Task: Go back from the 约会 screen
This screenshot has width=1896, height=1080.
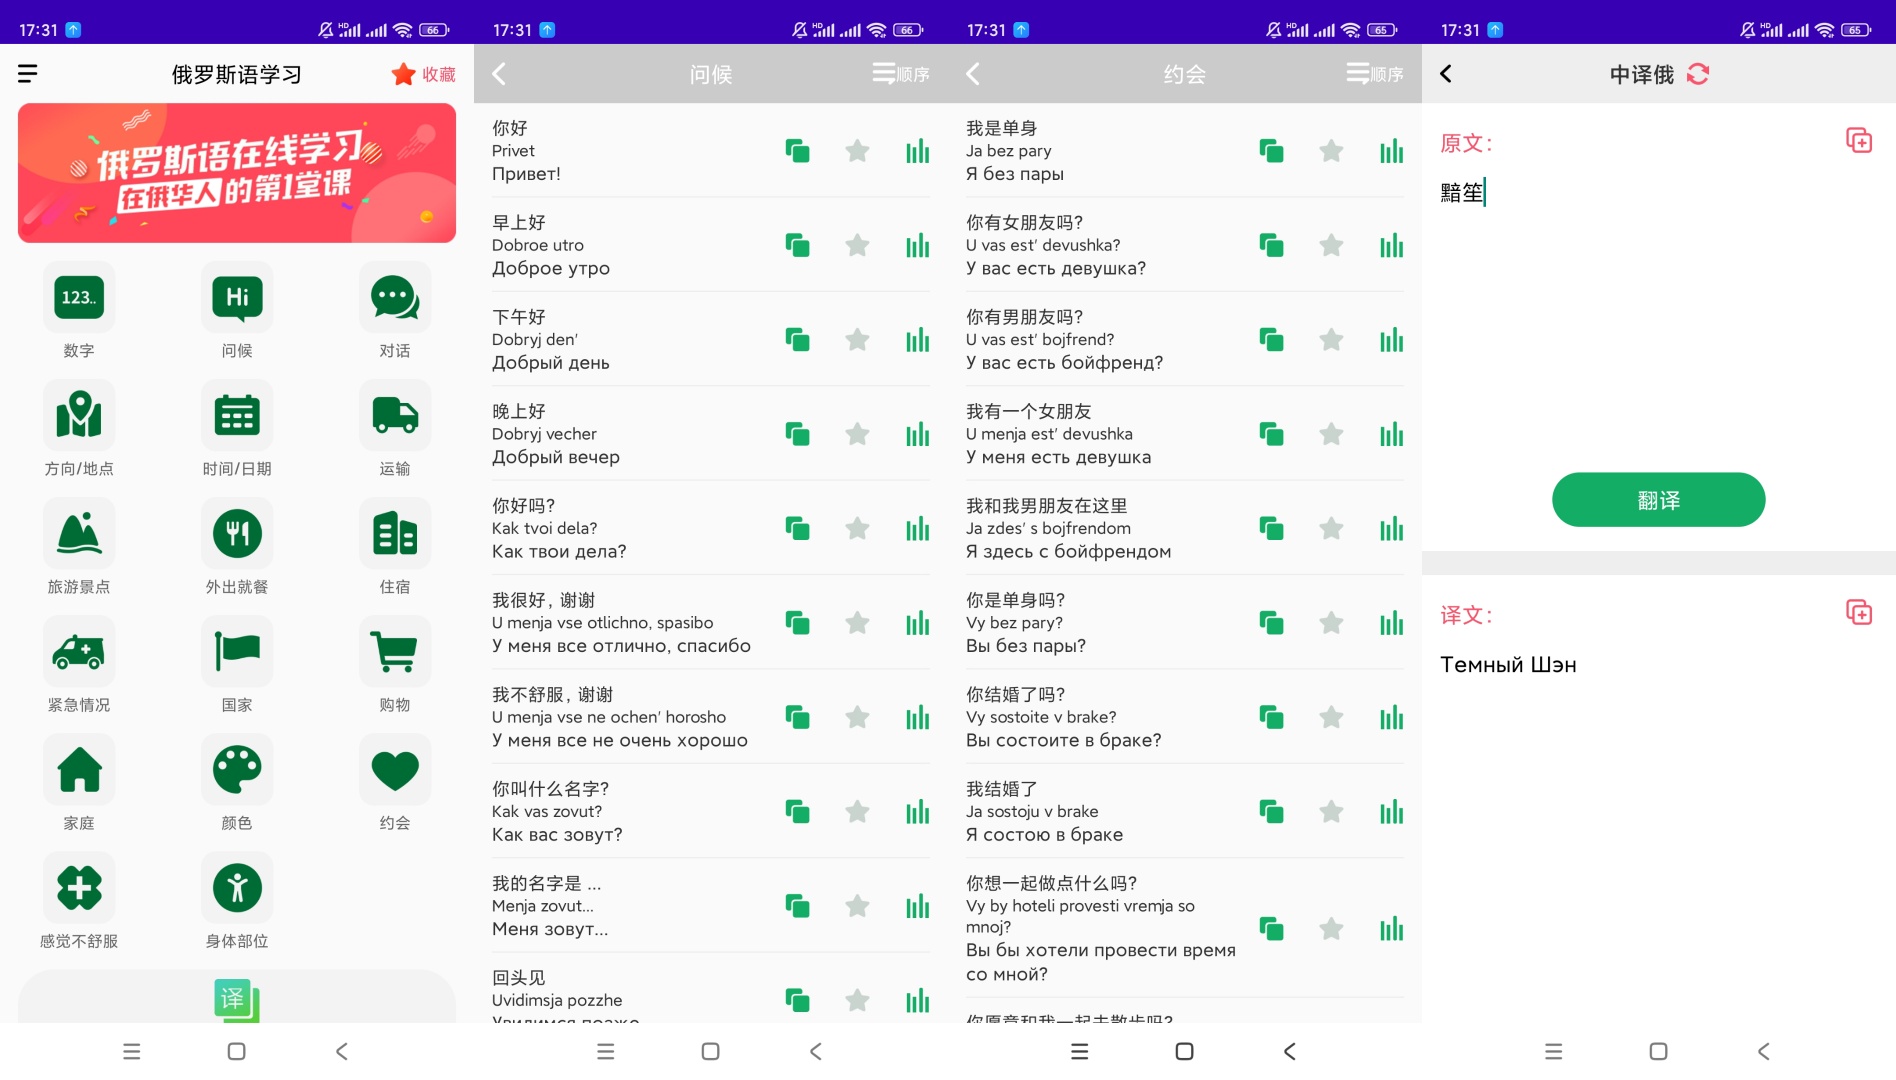Action: click(x=973, y=74)
